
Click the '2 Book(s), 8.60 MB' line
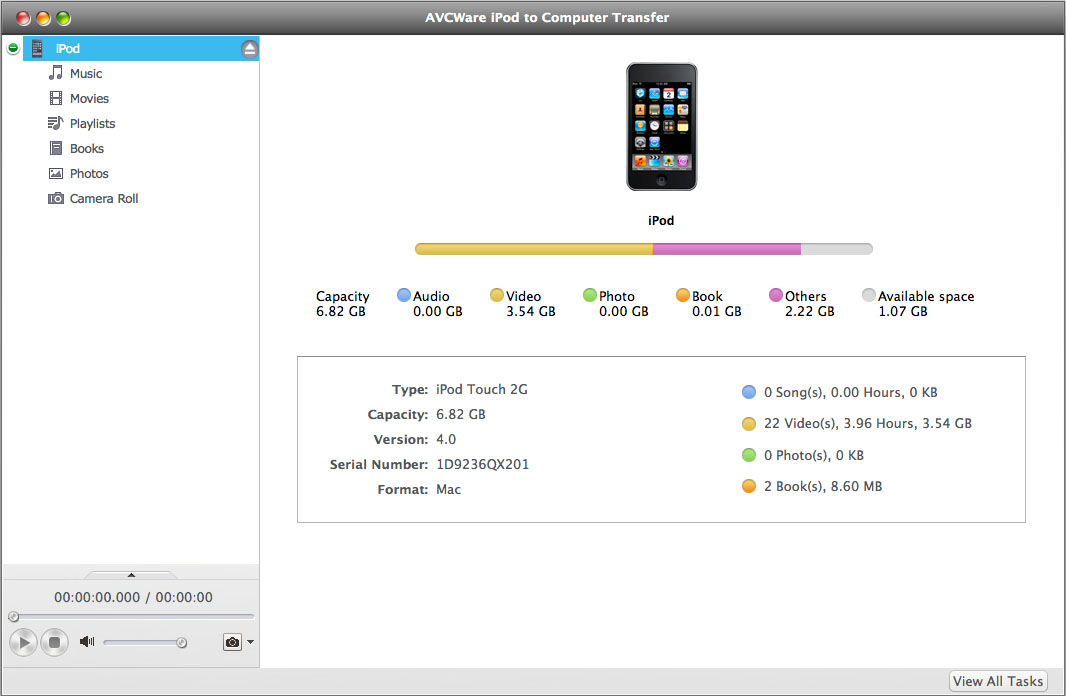pyautogui.click(x=823, y=487)
